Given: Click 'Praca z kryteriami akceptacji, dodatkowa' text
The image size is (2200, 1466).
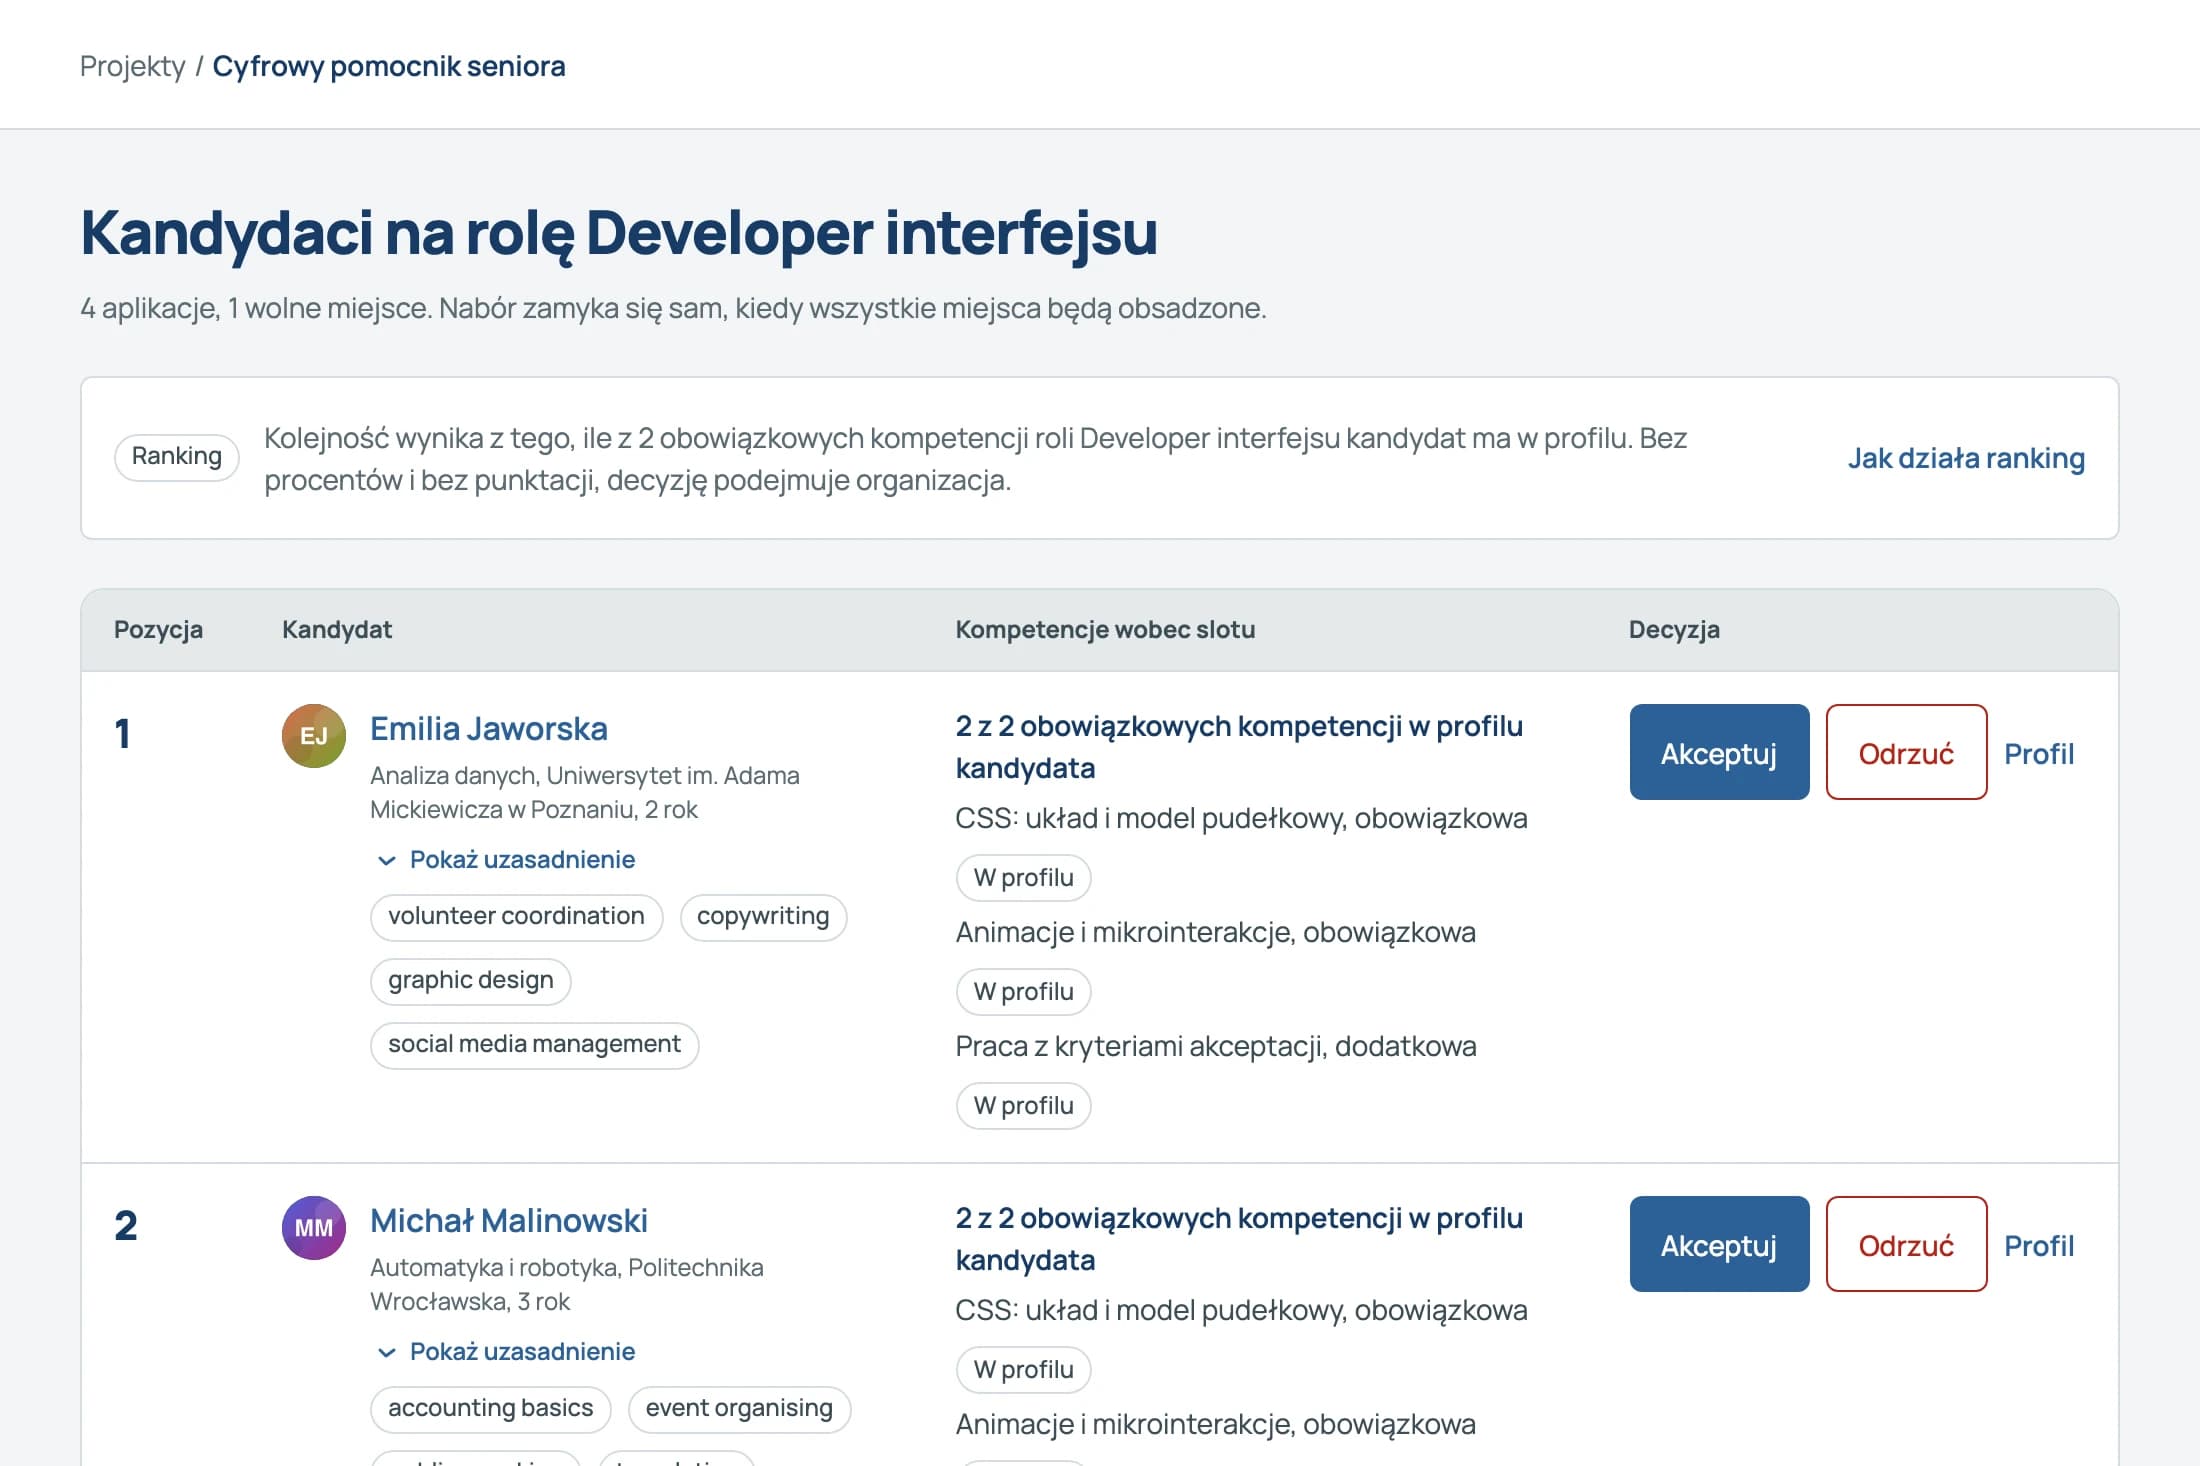Looking at the screenshot, I should pos(1216,1047).
